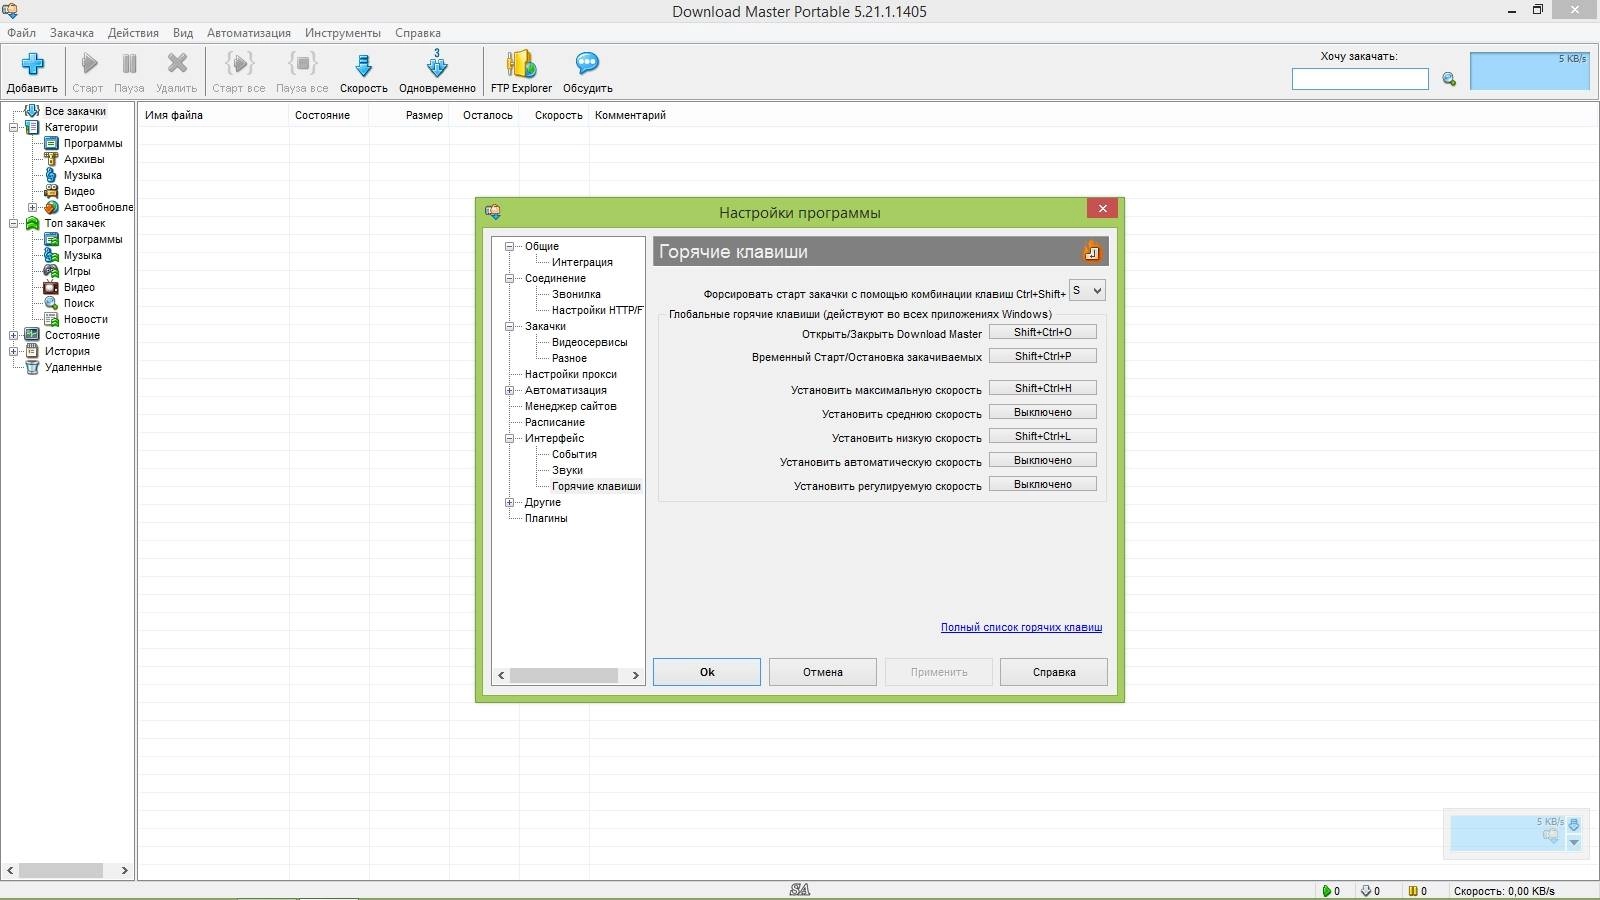
Task: Click the Удаленные trash icon in sidebar
Action: pos(32,367)
